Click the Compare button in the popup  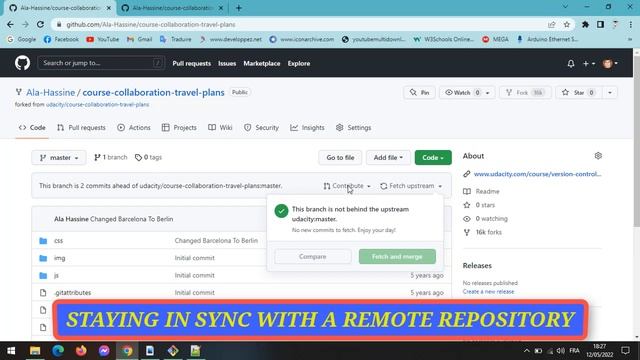tap(313, 257)
